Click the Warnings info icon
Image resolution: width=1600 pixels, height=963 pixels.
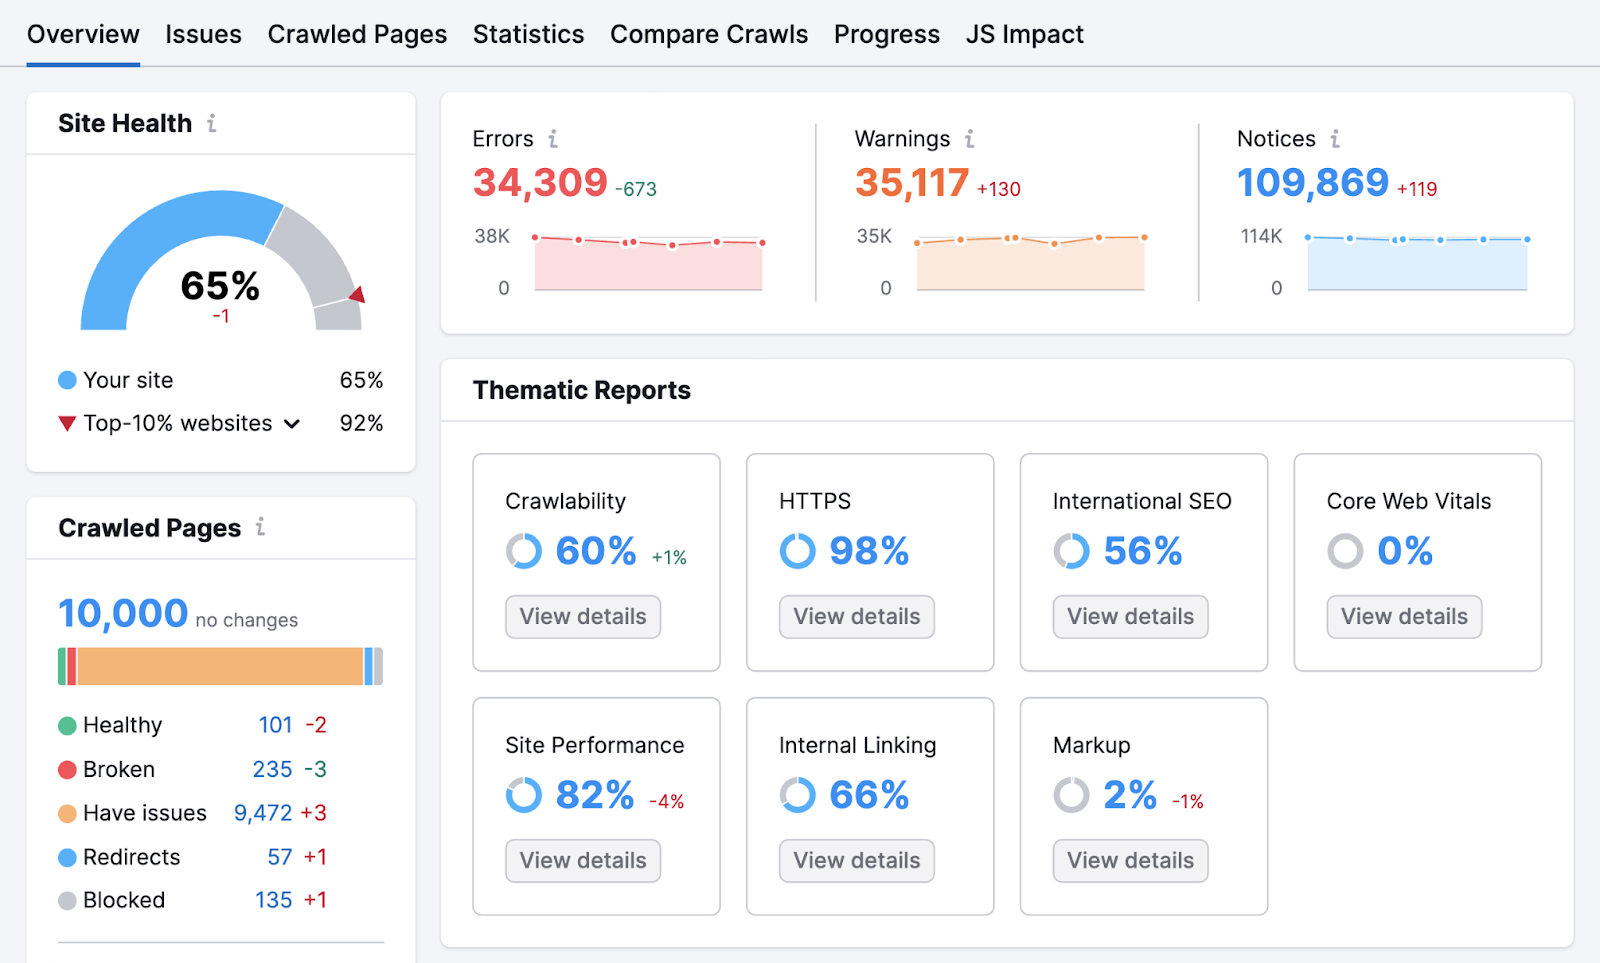pos(969,139)
